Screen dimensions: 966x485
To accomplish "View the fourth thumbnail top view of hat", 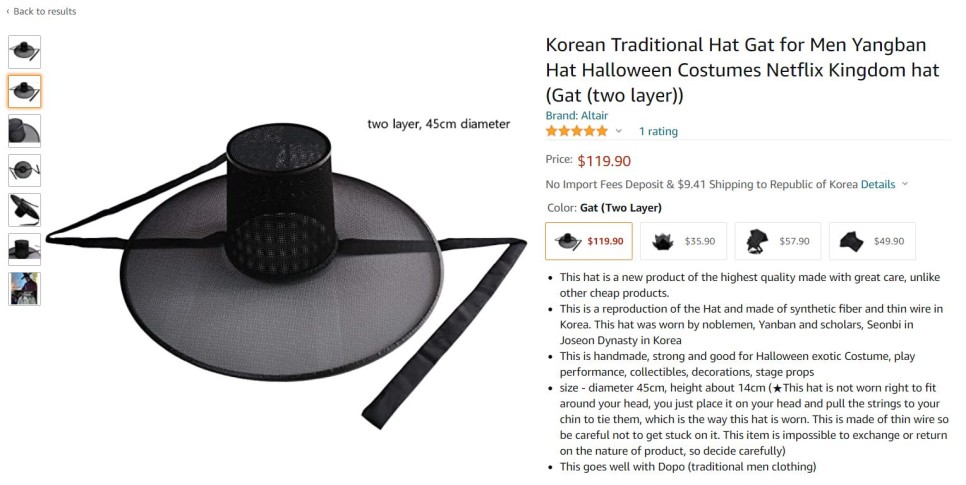I will pyautogui.click(x=25, y=170).
